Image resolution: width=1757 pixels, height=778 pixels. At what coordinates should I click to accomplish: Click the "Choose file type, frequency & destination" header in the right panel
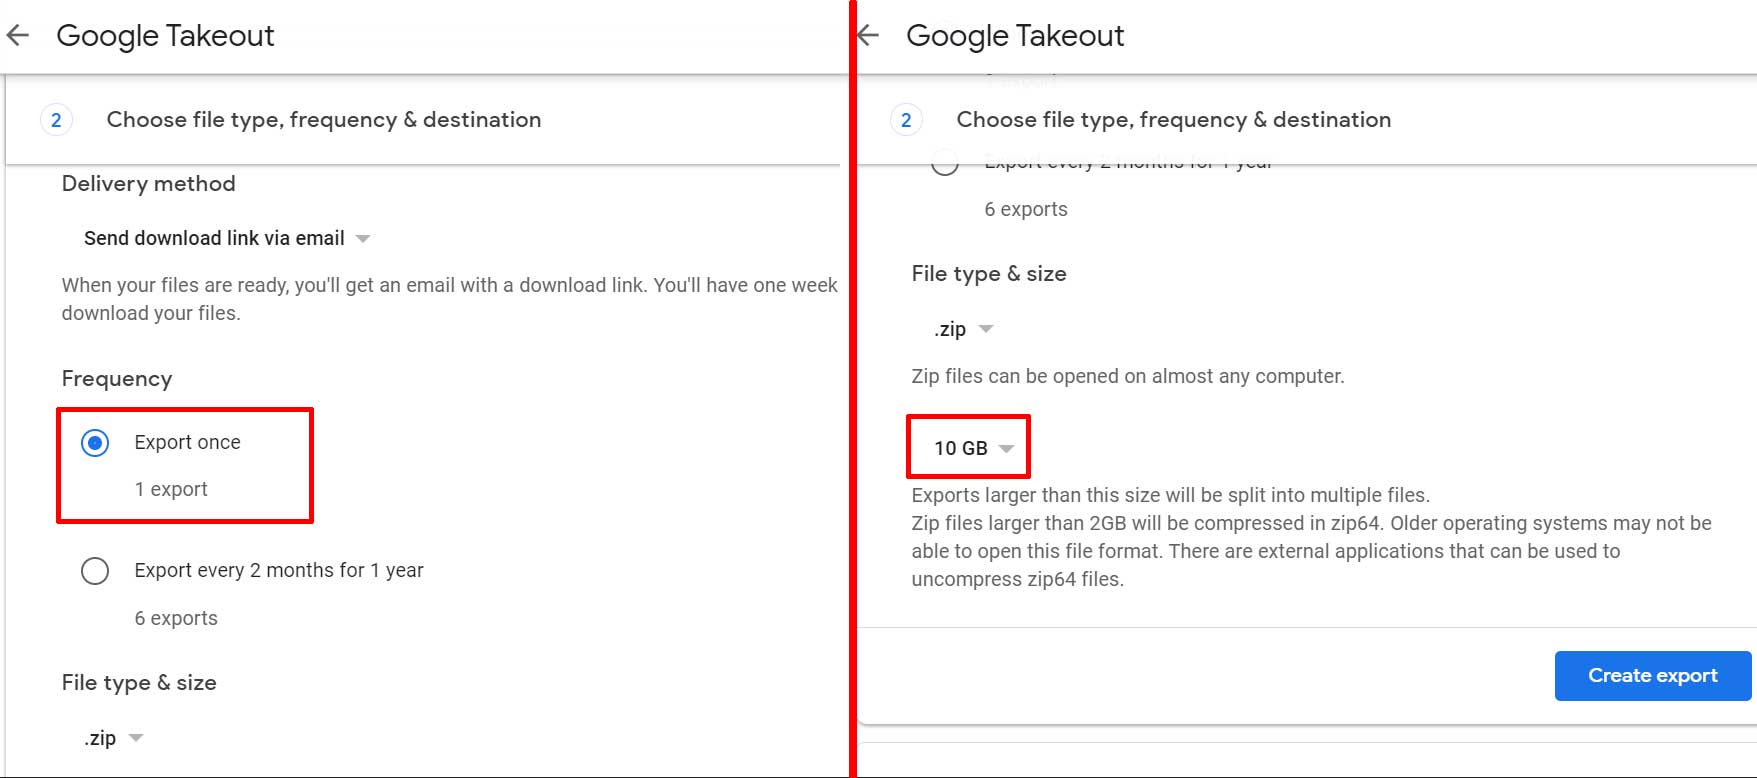[1174, 120]
